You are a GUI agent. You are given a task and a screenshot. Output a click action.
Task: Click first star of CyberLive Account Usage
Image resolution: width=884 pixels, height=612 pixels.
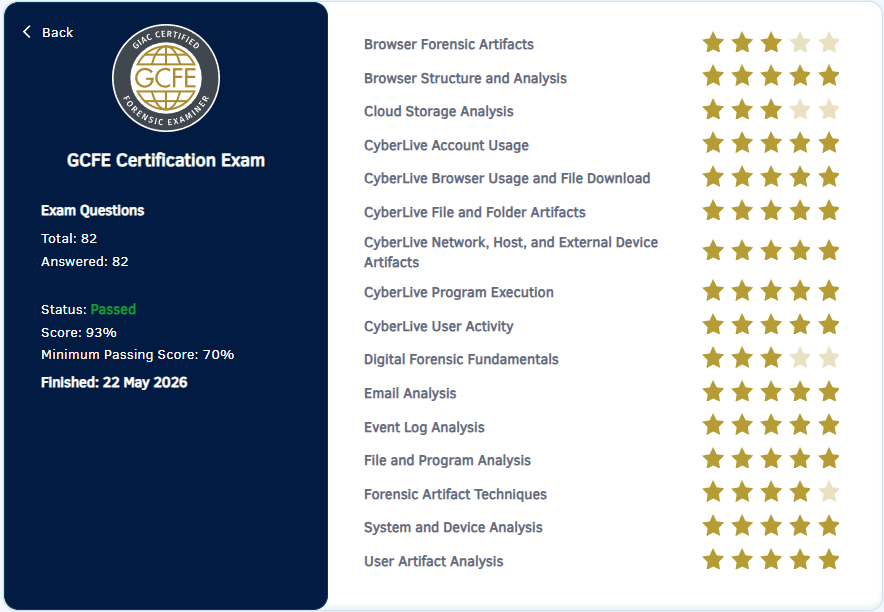[x=713, y=143]
